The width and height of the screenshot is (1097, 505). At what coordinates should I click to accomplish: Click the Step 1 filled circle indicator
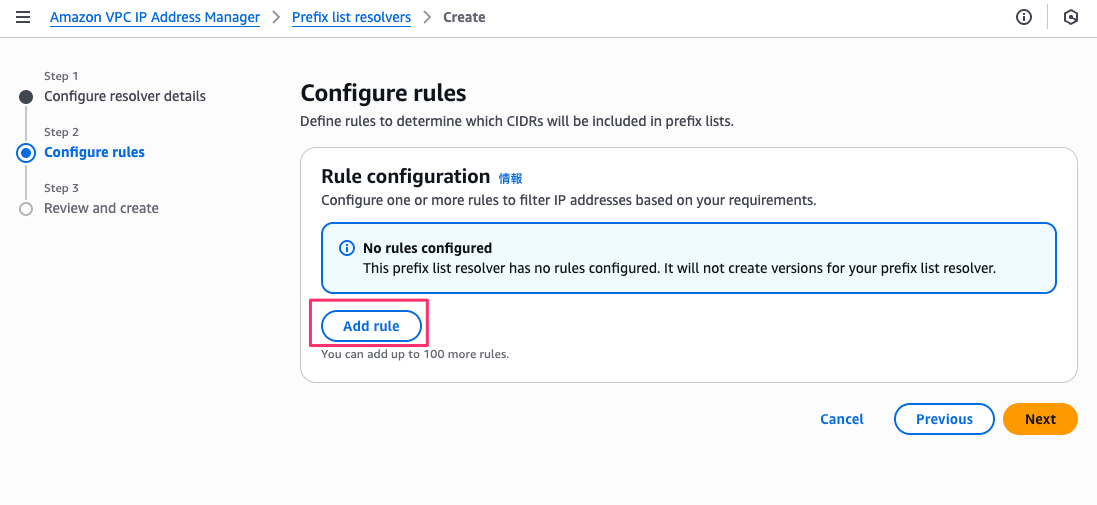point(26,97)
